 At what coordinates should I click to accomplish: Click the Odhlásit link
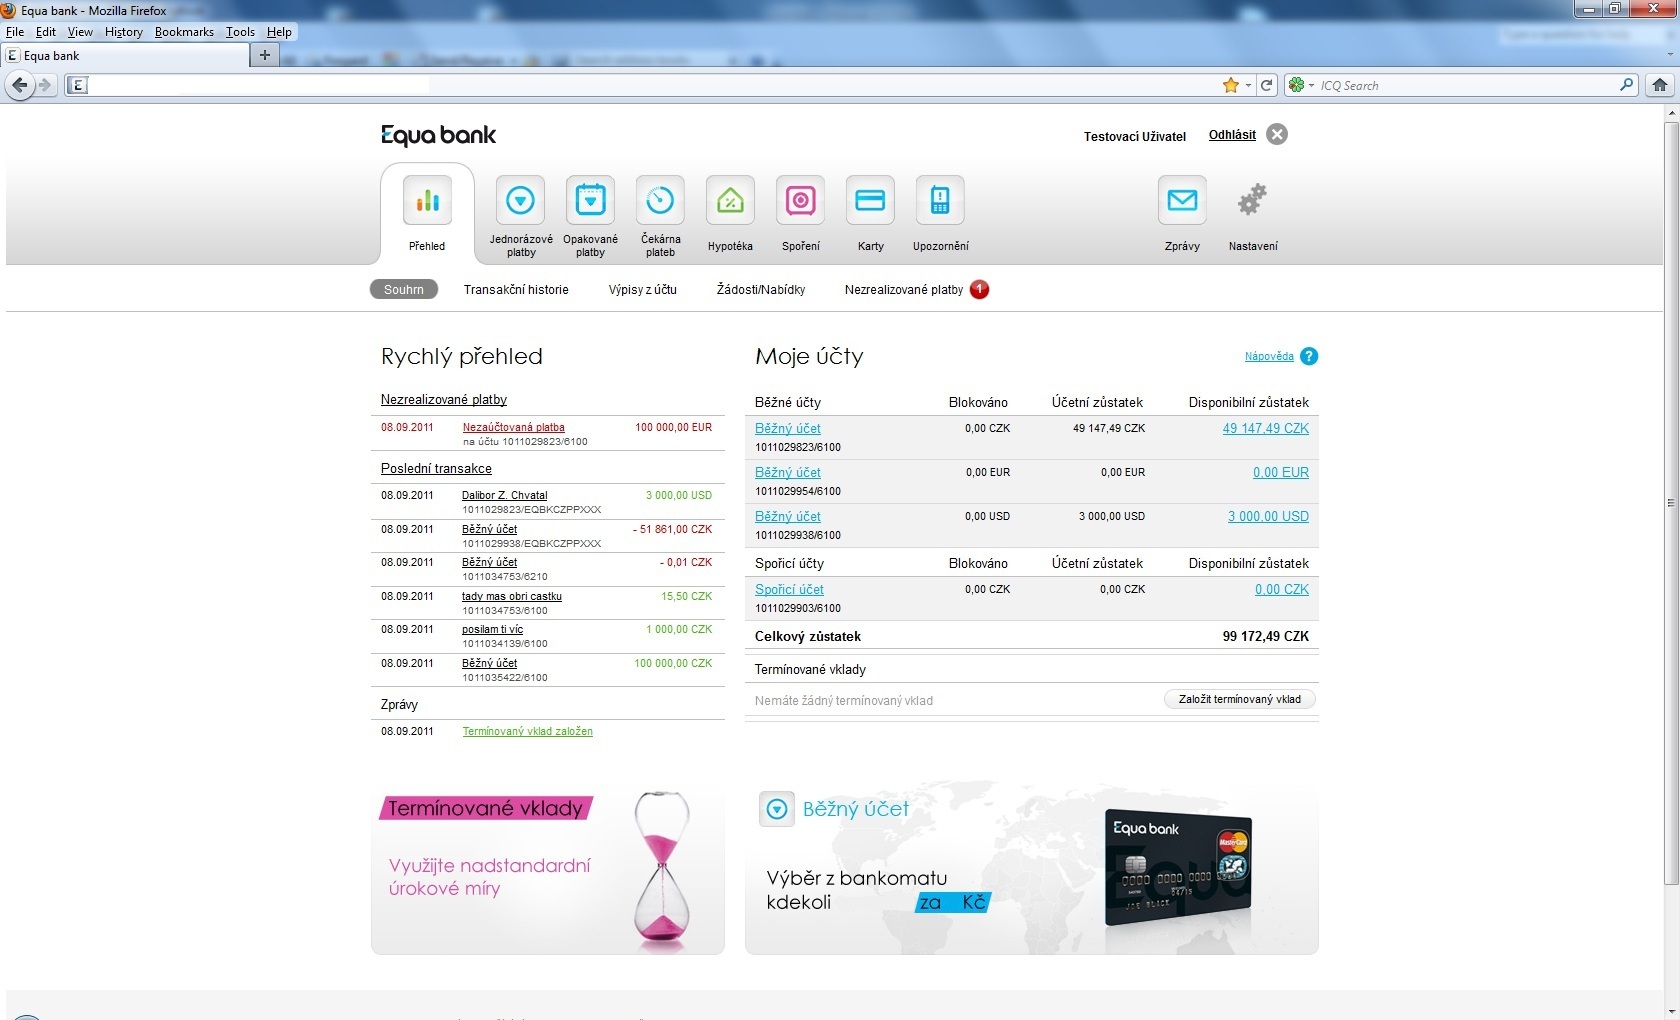[1232, 135]
